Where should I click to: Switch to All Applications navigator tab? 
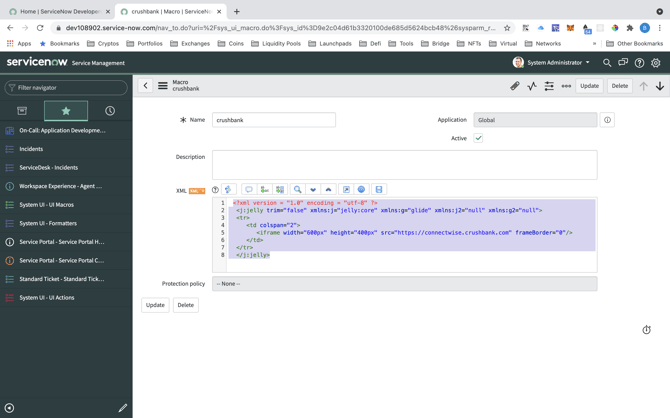point(22,111)
